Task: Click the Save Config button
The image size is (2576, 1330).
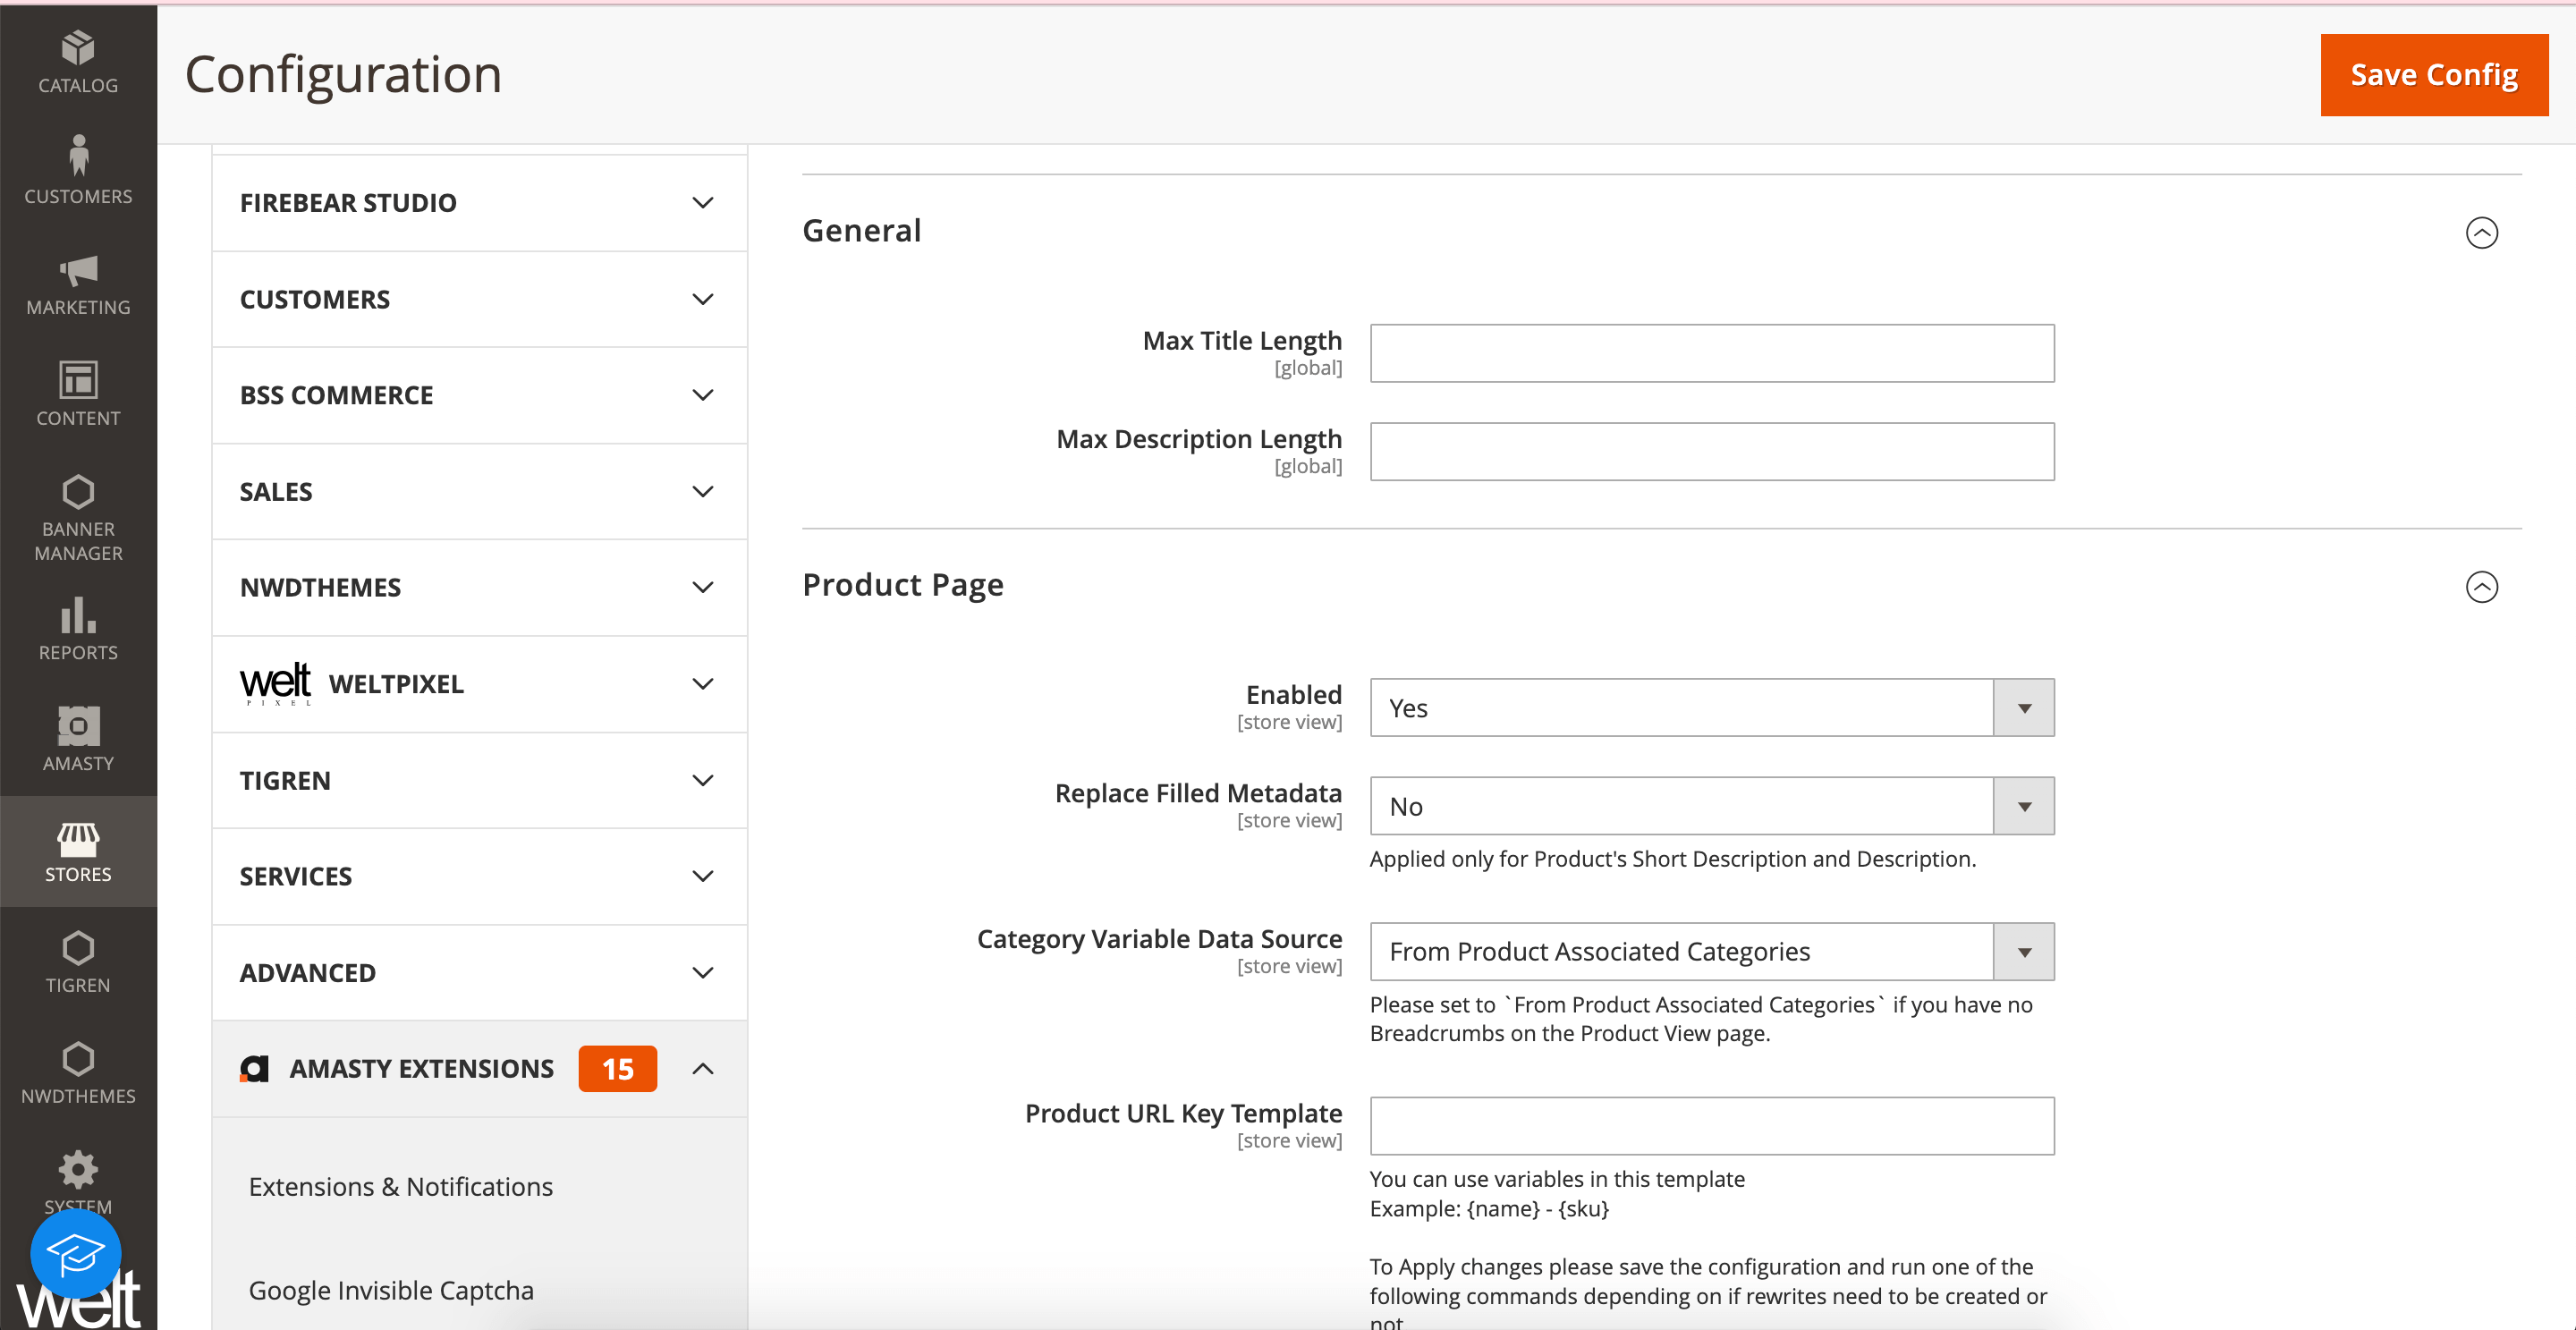Action: click(2433, 75)
